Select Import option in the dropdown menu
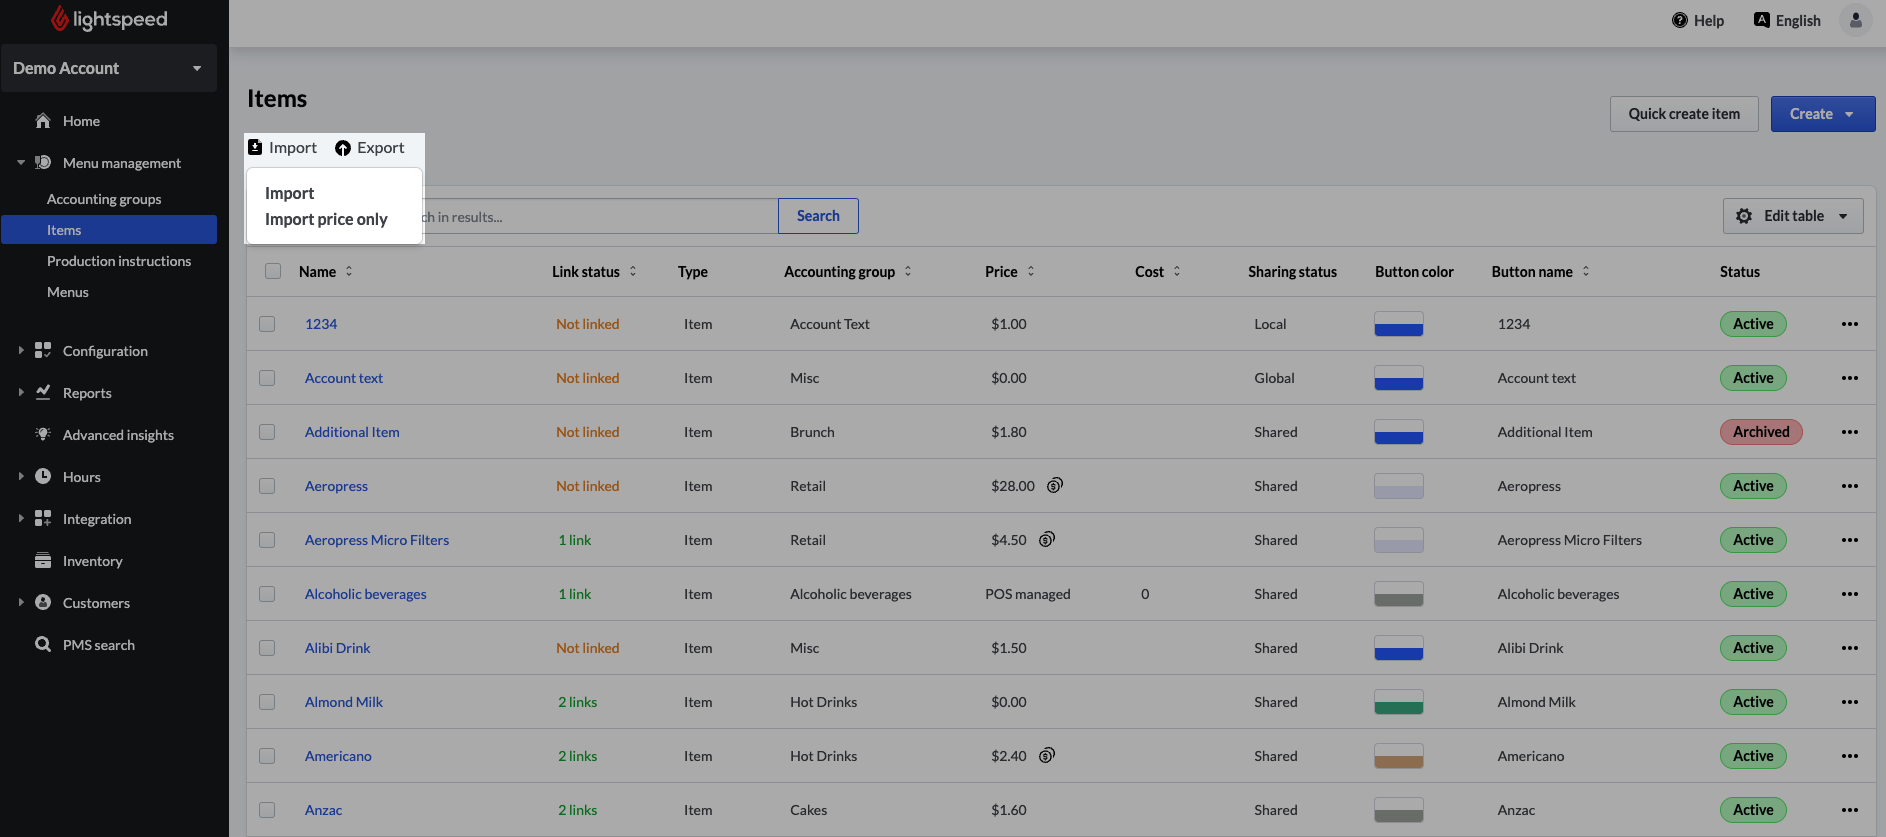 tap(290, 193)
